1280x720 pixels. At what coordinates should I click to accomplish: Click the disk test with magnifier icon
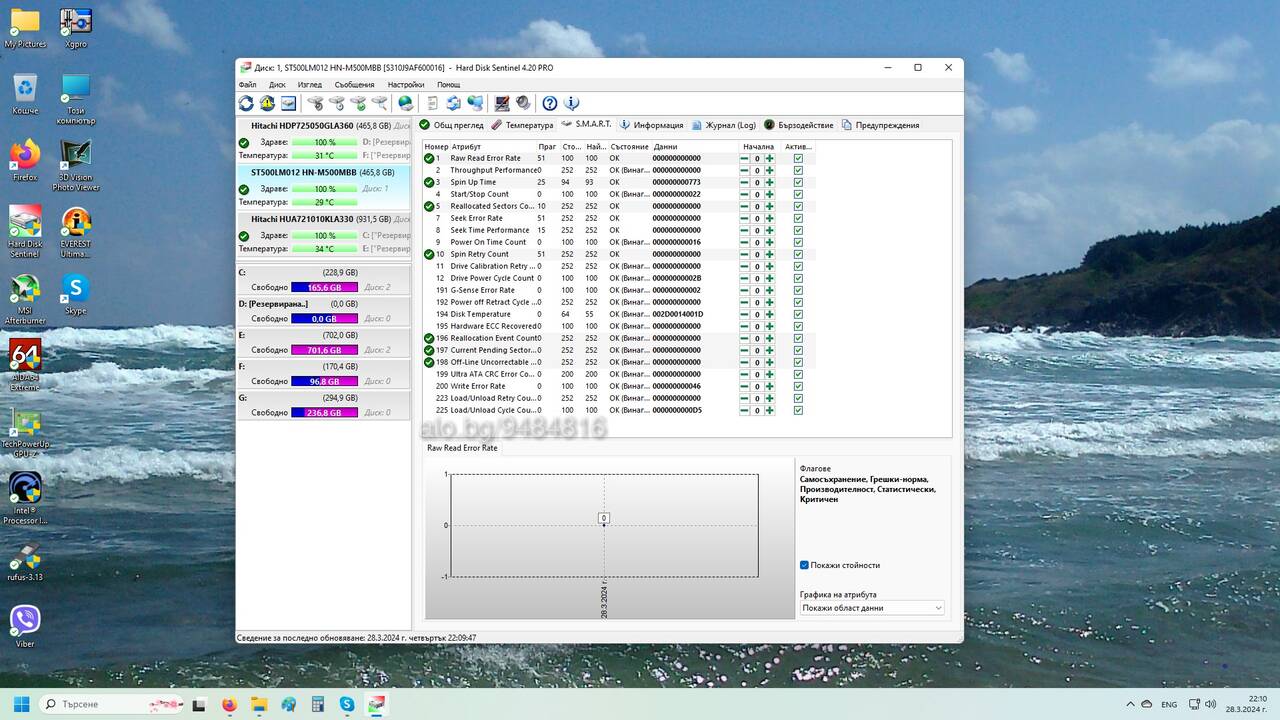pos(380,103)
